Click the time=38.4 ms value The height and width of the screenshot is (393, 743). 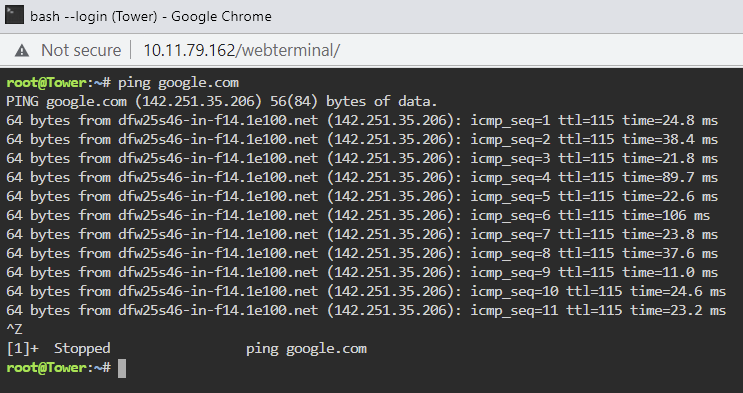[x=670, y=139]
